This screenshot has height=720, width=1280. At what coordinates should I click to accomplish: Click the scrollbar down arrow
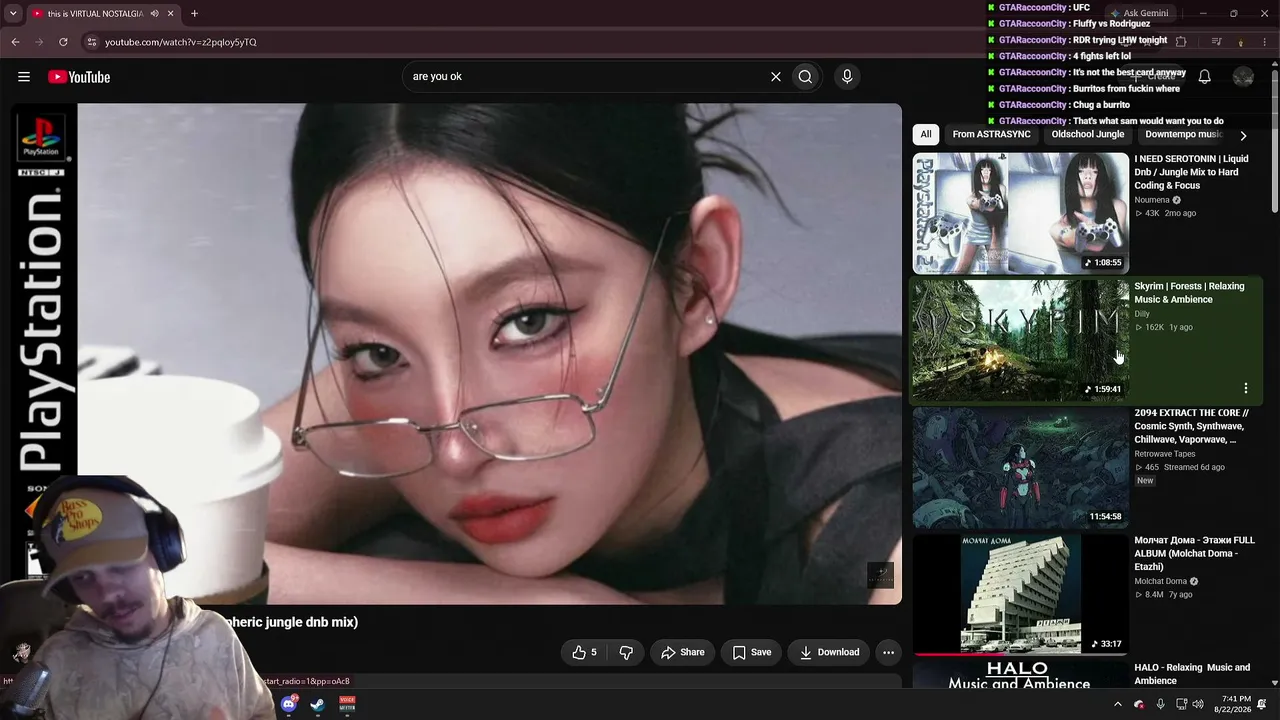1274,683
